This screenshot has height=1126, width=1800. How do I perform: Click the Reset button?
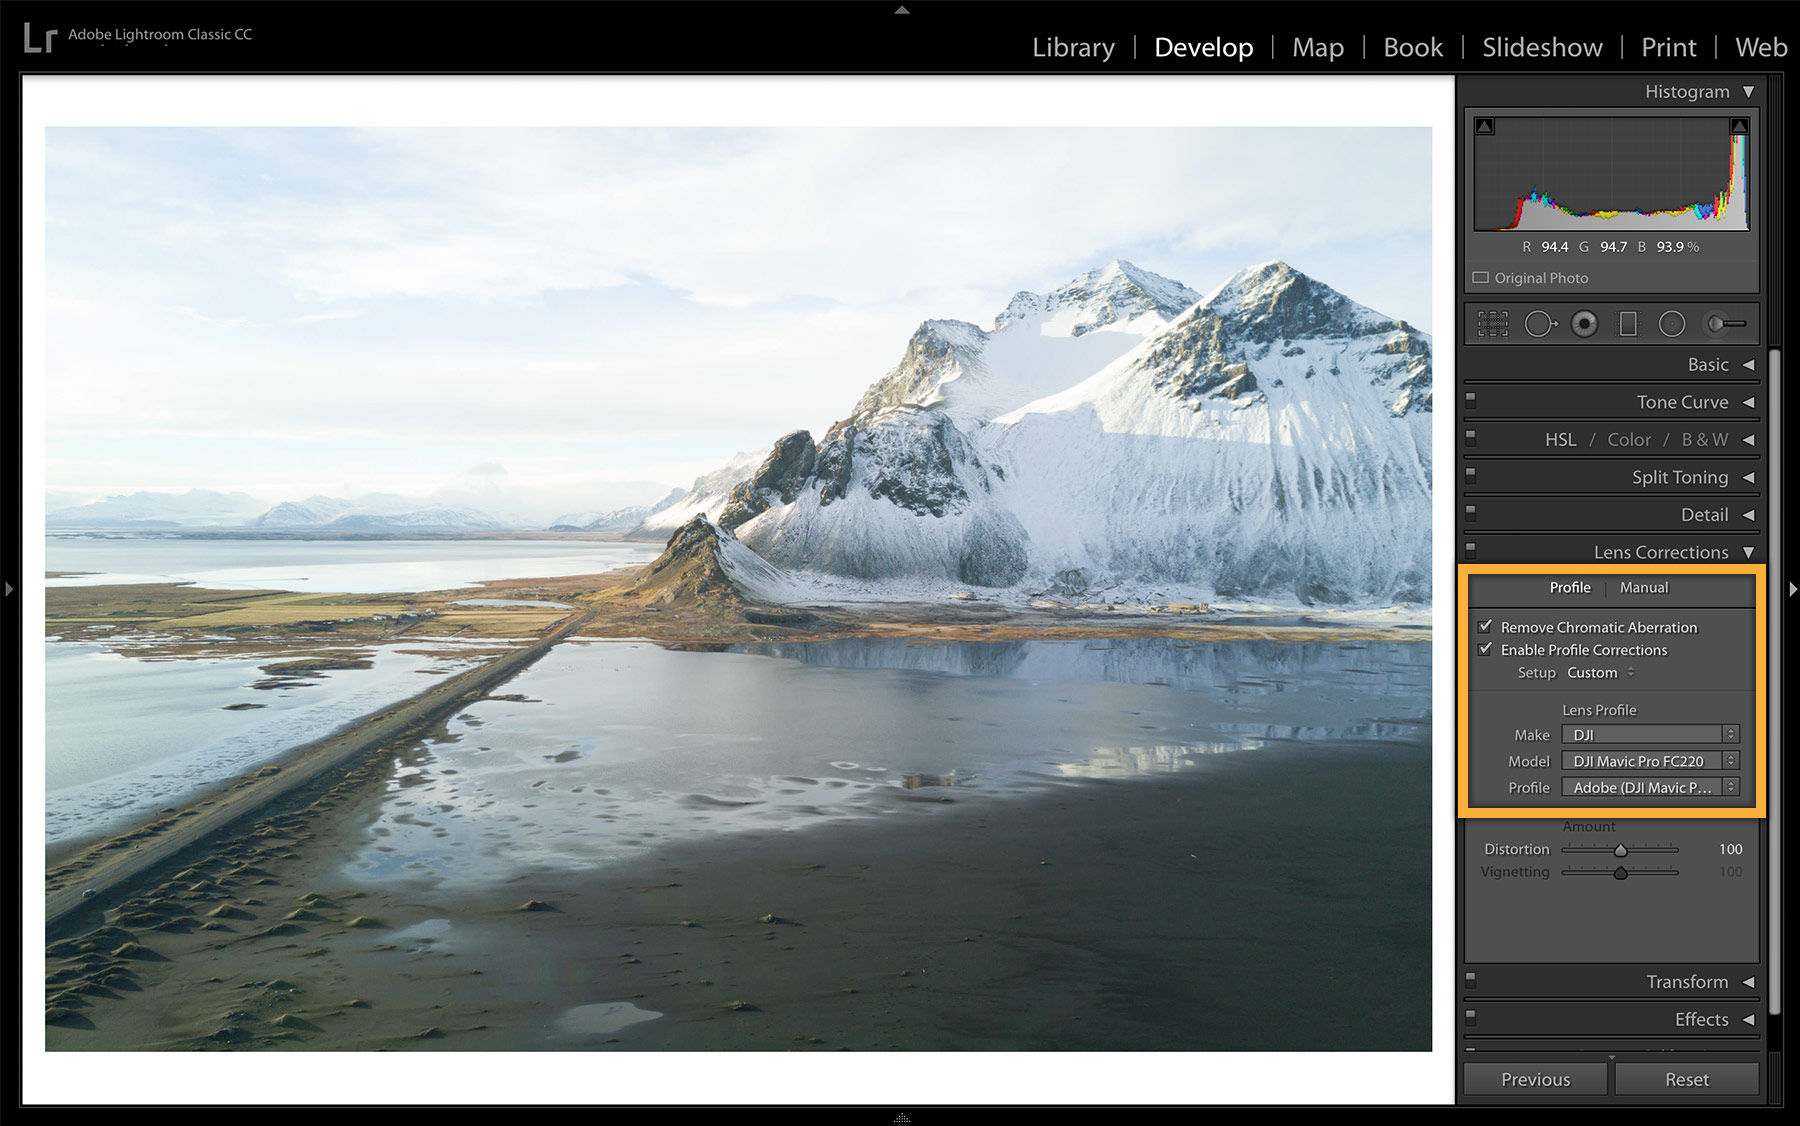[1687, 1079]
